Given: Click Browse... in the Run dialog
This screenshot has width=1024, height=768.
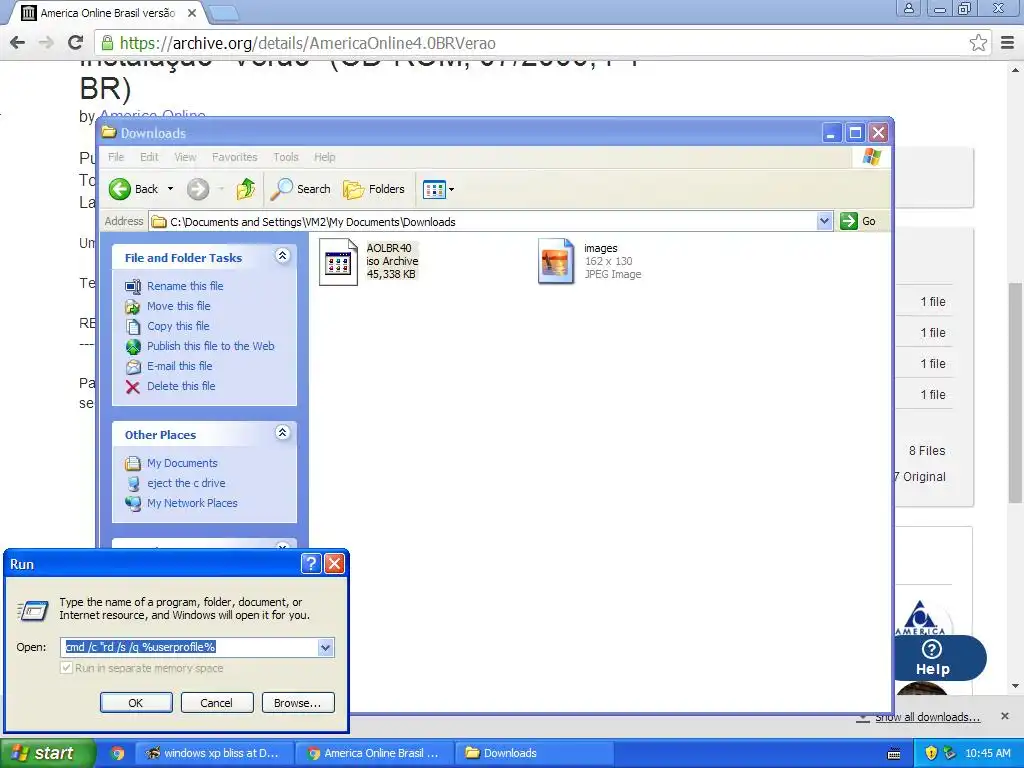Looking at the screenshot, I should (298, 703).
